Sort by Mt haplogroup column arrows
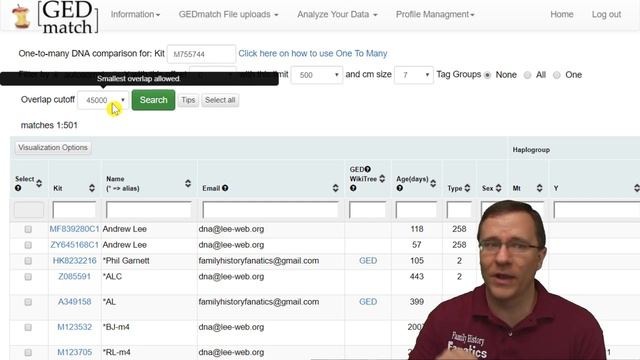 (x=540, y=188)
